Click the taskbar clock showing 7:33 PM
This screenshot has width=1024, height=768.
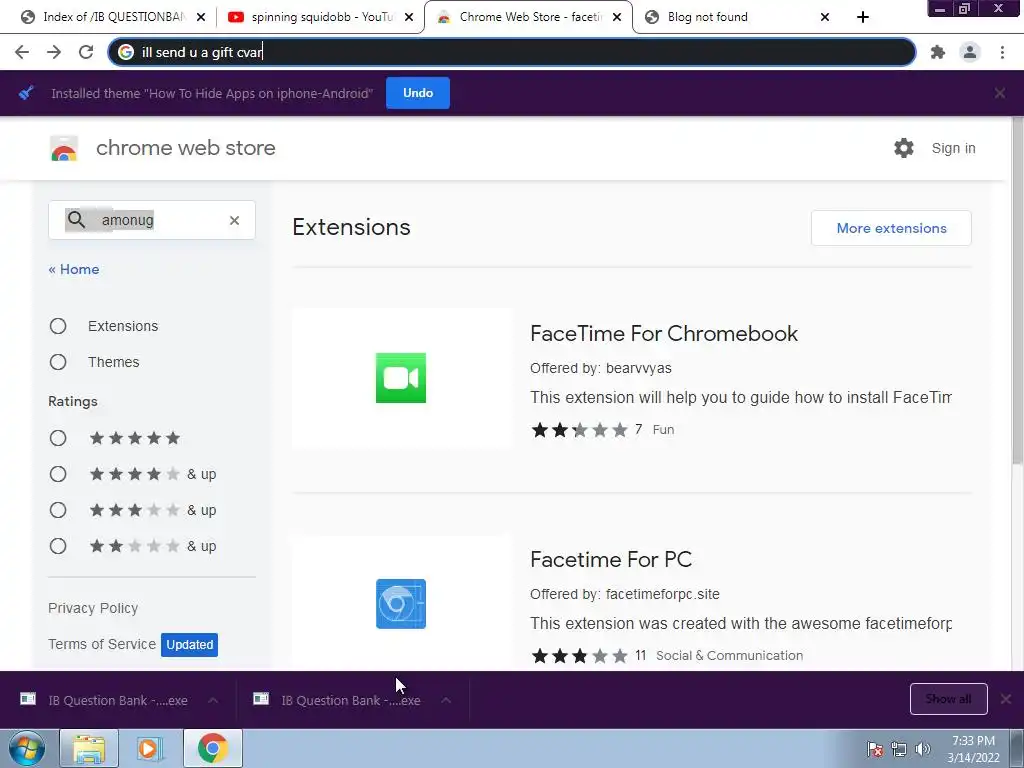point(973,749)
